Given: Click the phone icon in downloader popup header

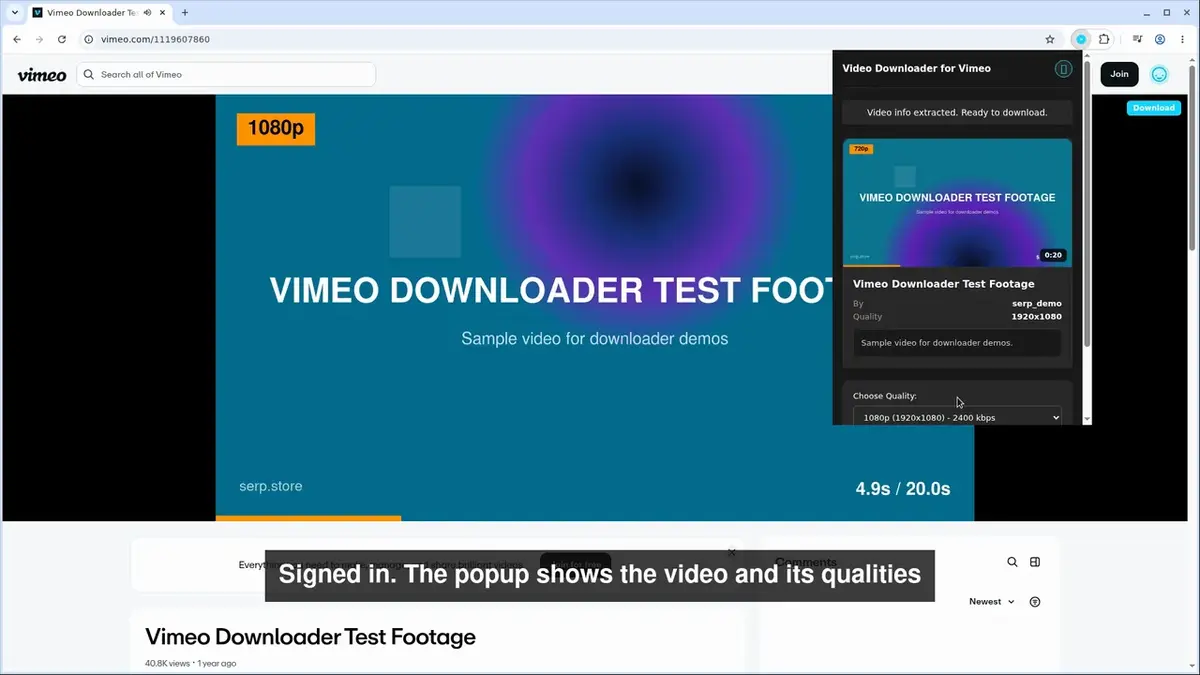Looking at the screenshot, I should coord(1063,69).
